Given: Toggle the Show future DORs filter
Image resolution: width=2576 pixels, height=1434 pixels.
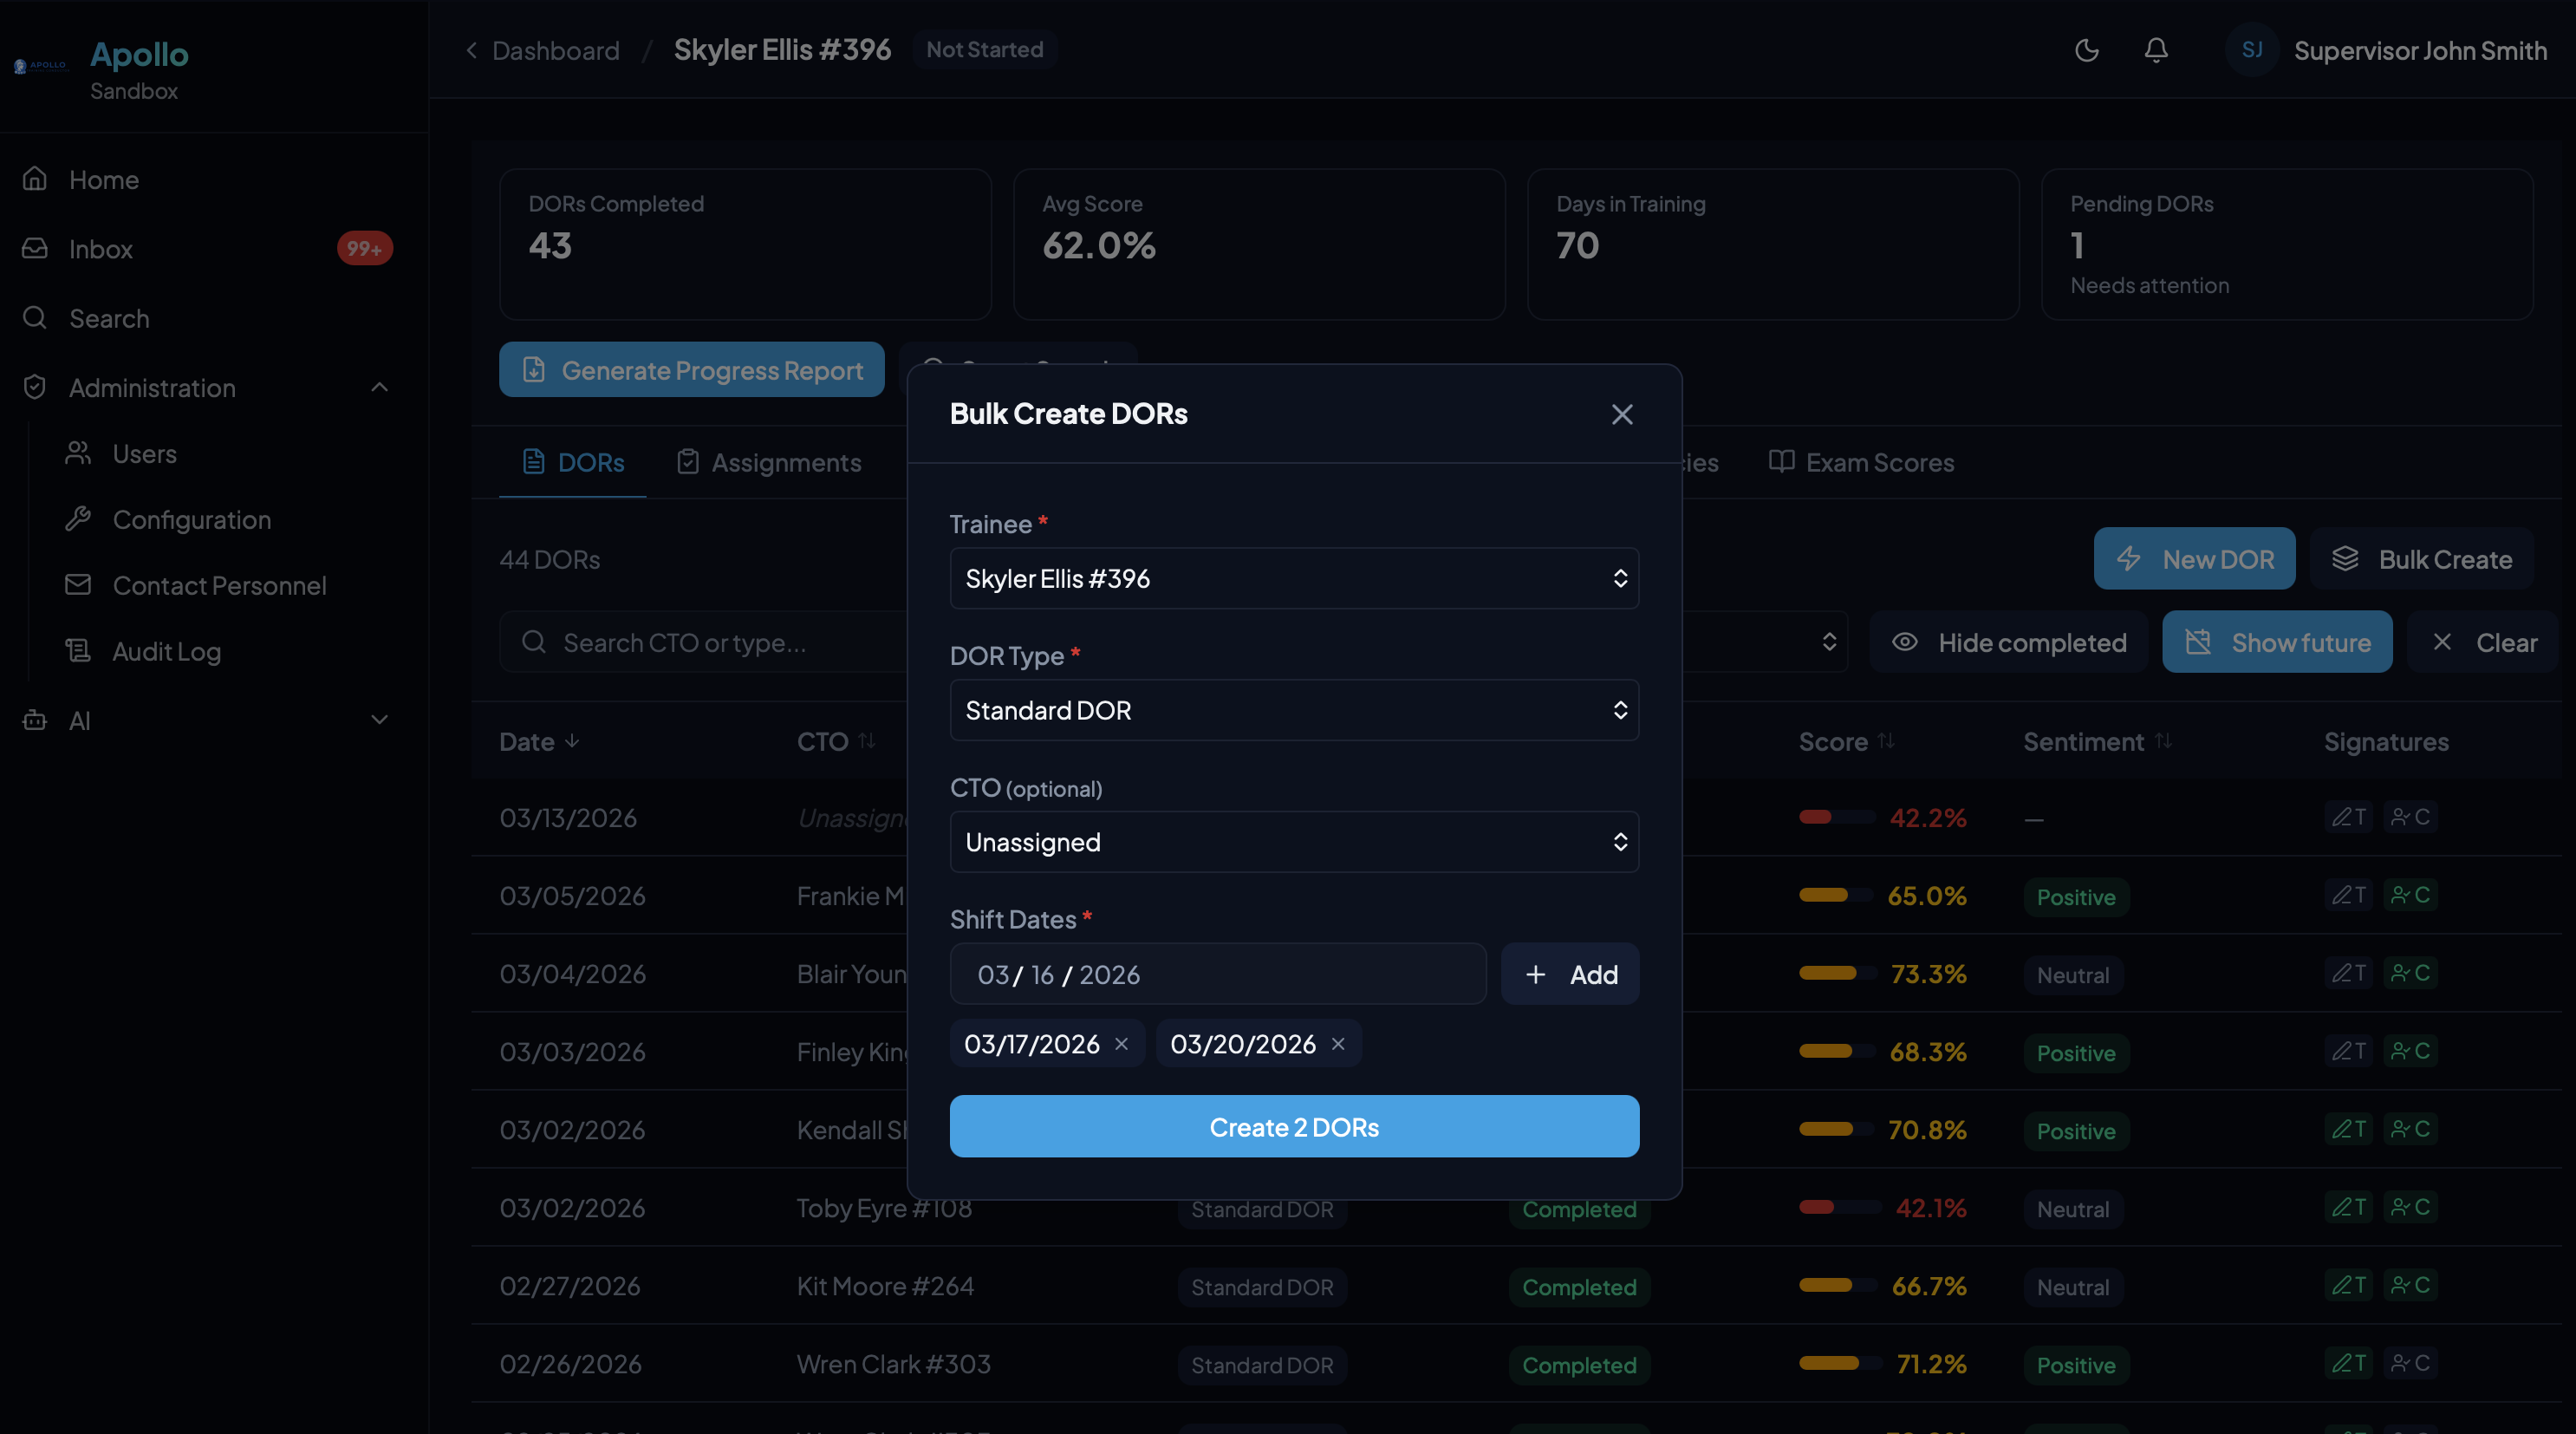Looking at the screenshot, I should (x=2277, y=642).
